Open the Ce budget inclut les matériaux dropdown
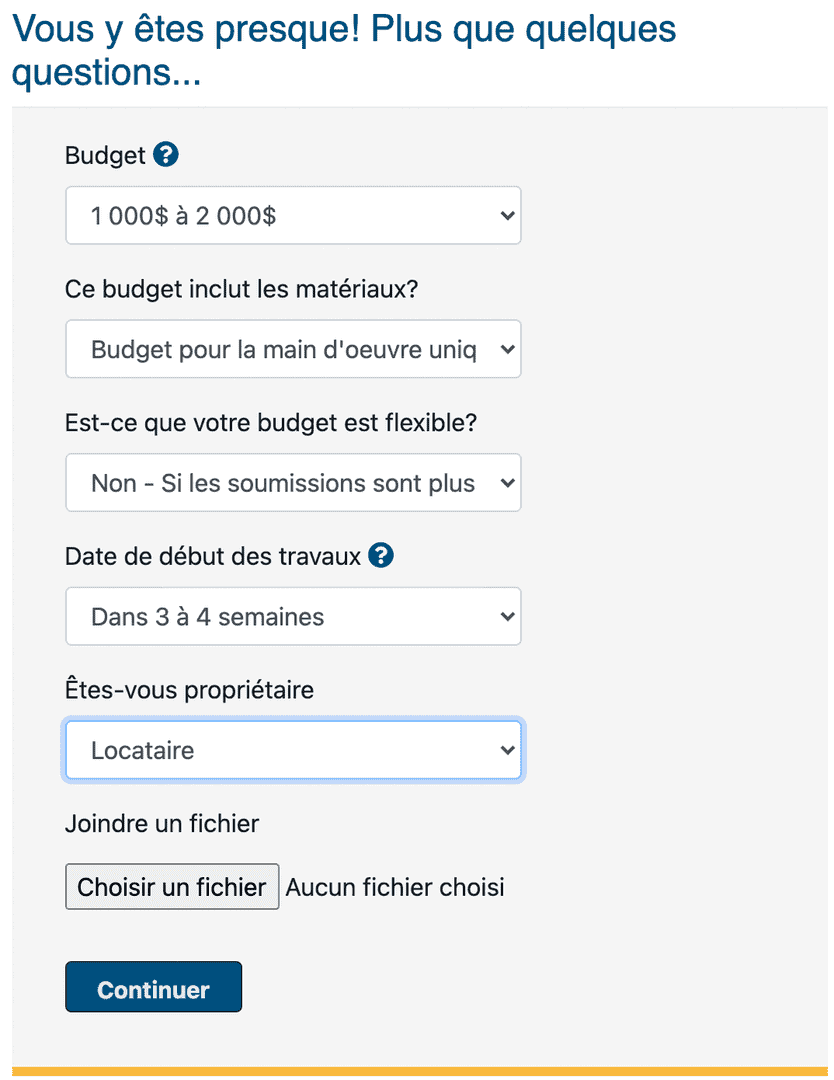This screenshot has width=834, height=1080. coord(293,349)
